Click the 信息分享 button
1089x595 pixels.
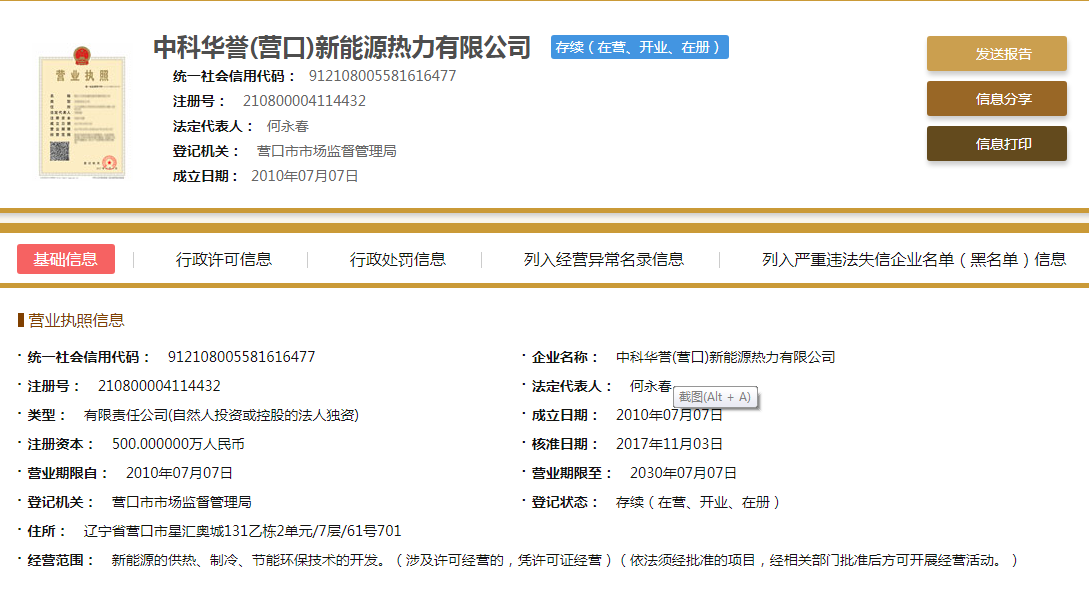tap(997, 99)
